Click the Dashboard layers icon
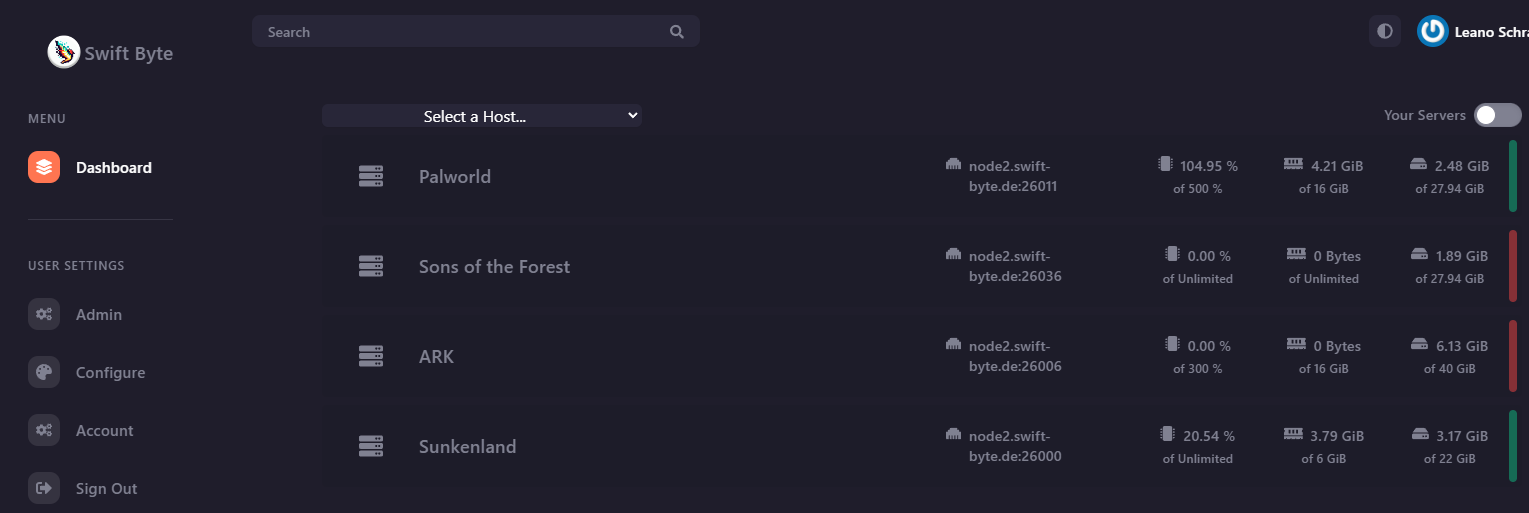Viewport: 1529px width, 513px height. 44,168
